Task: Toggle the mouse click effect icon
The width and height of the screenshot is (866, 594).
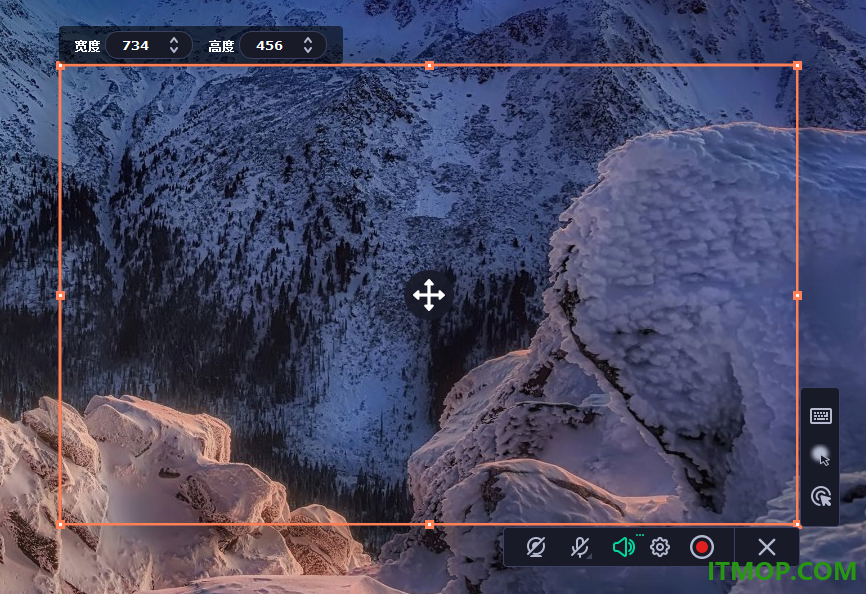Action: tap(821, 496)
